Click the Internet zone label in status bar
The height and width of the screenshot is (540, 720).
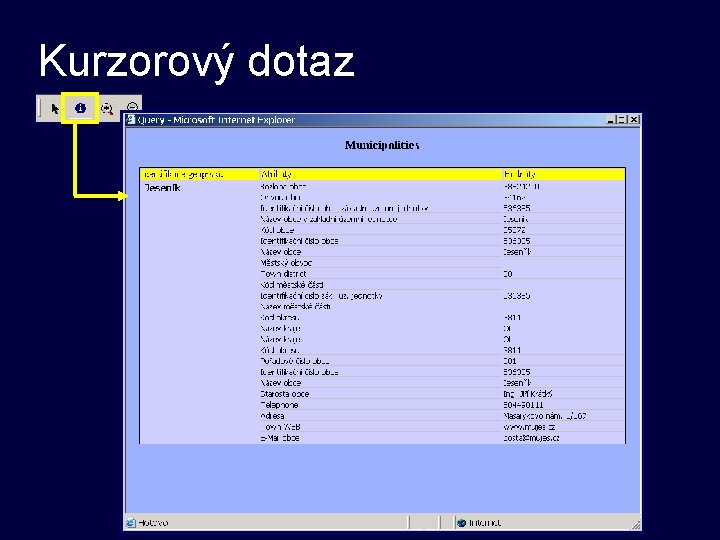click(x=485, y=523)
